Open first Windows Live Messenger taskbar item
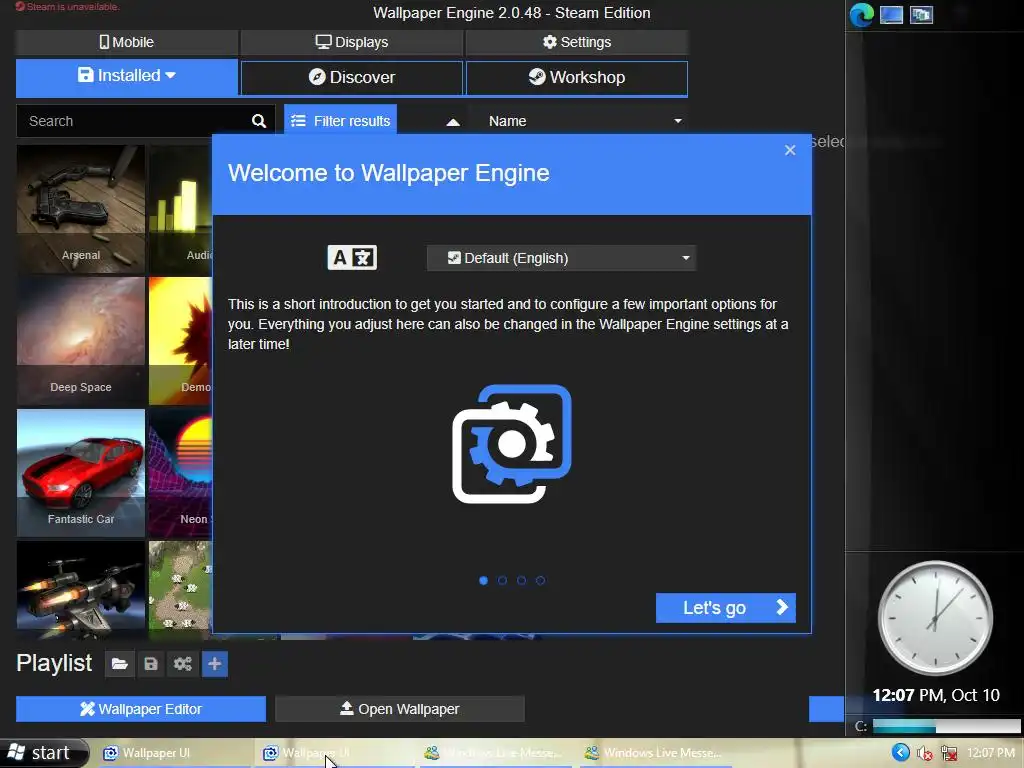 click(494, 754)
